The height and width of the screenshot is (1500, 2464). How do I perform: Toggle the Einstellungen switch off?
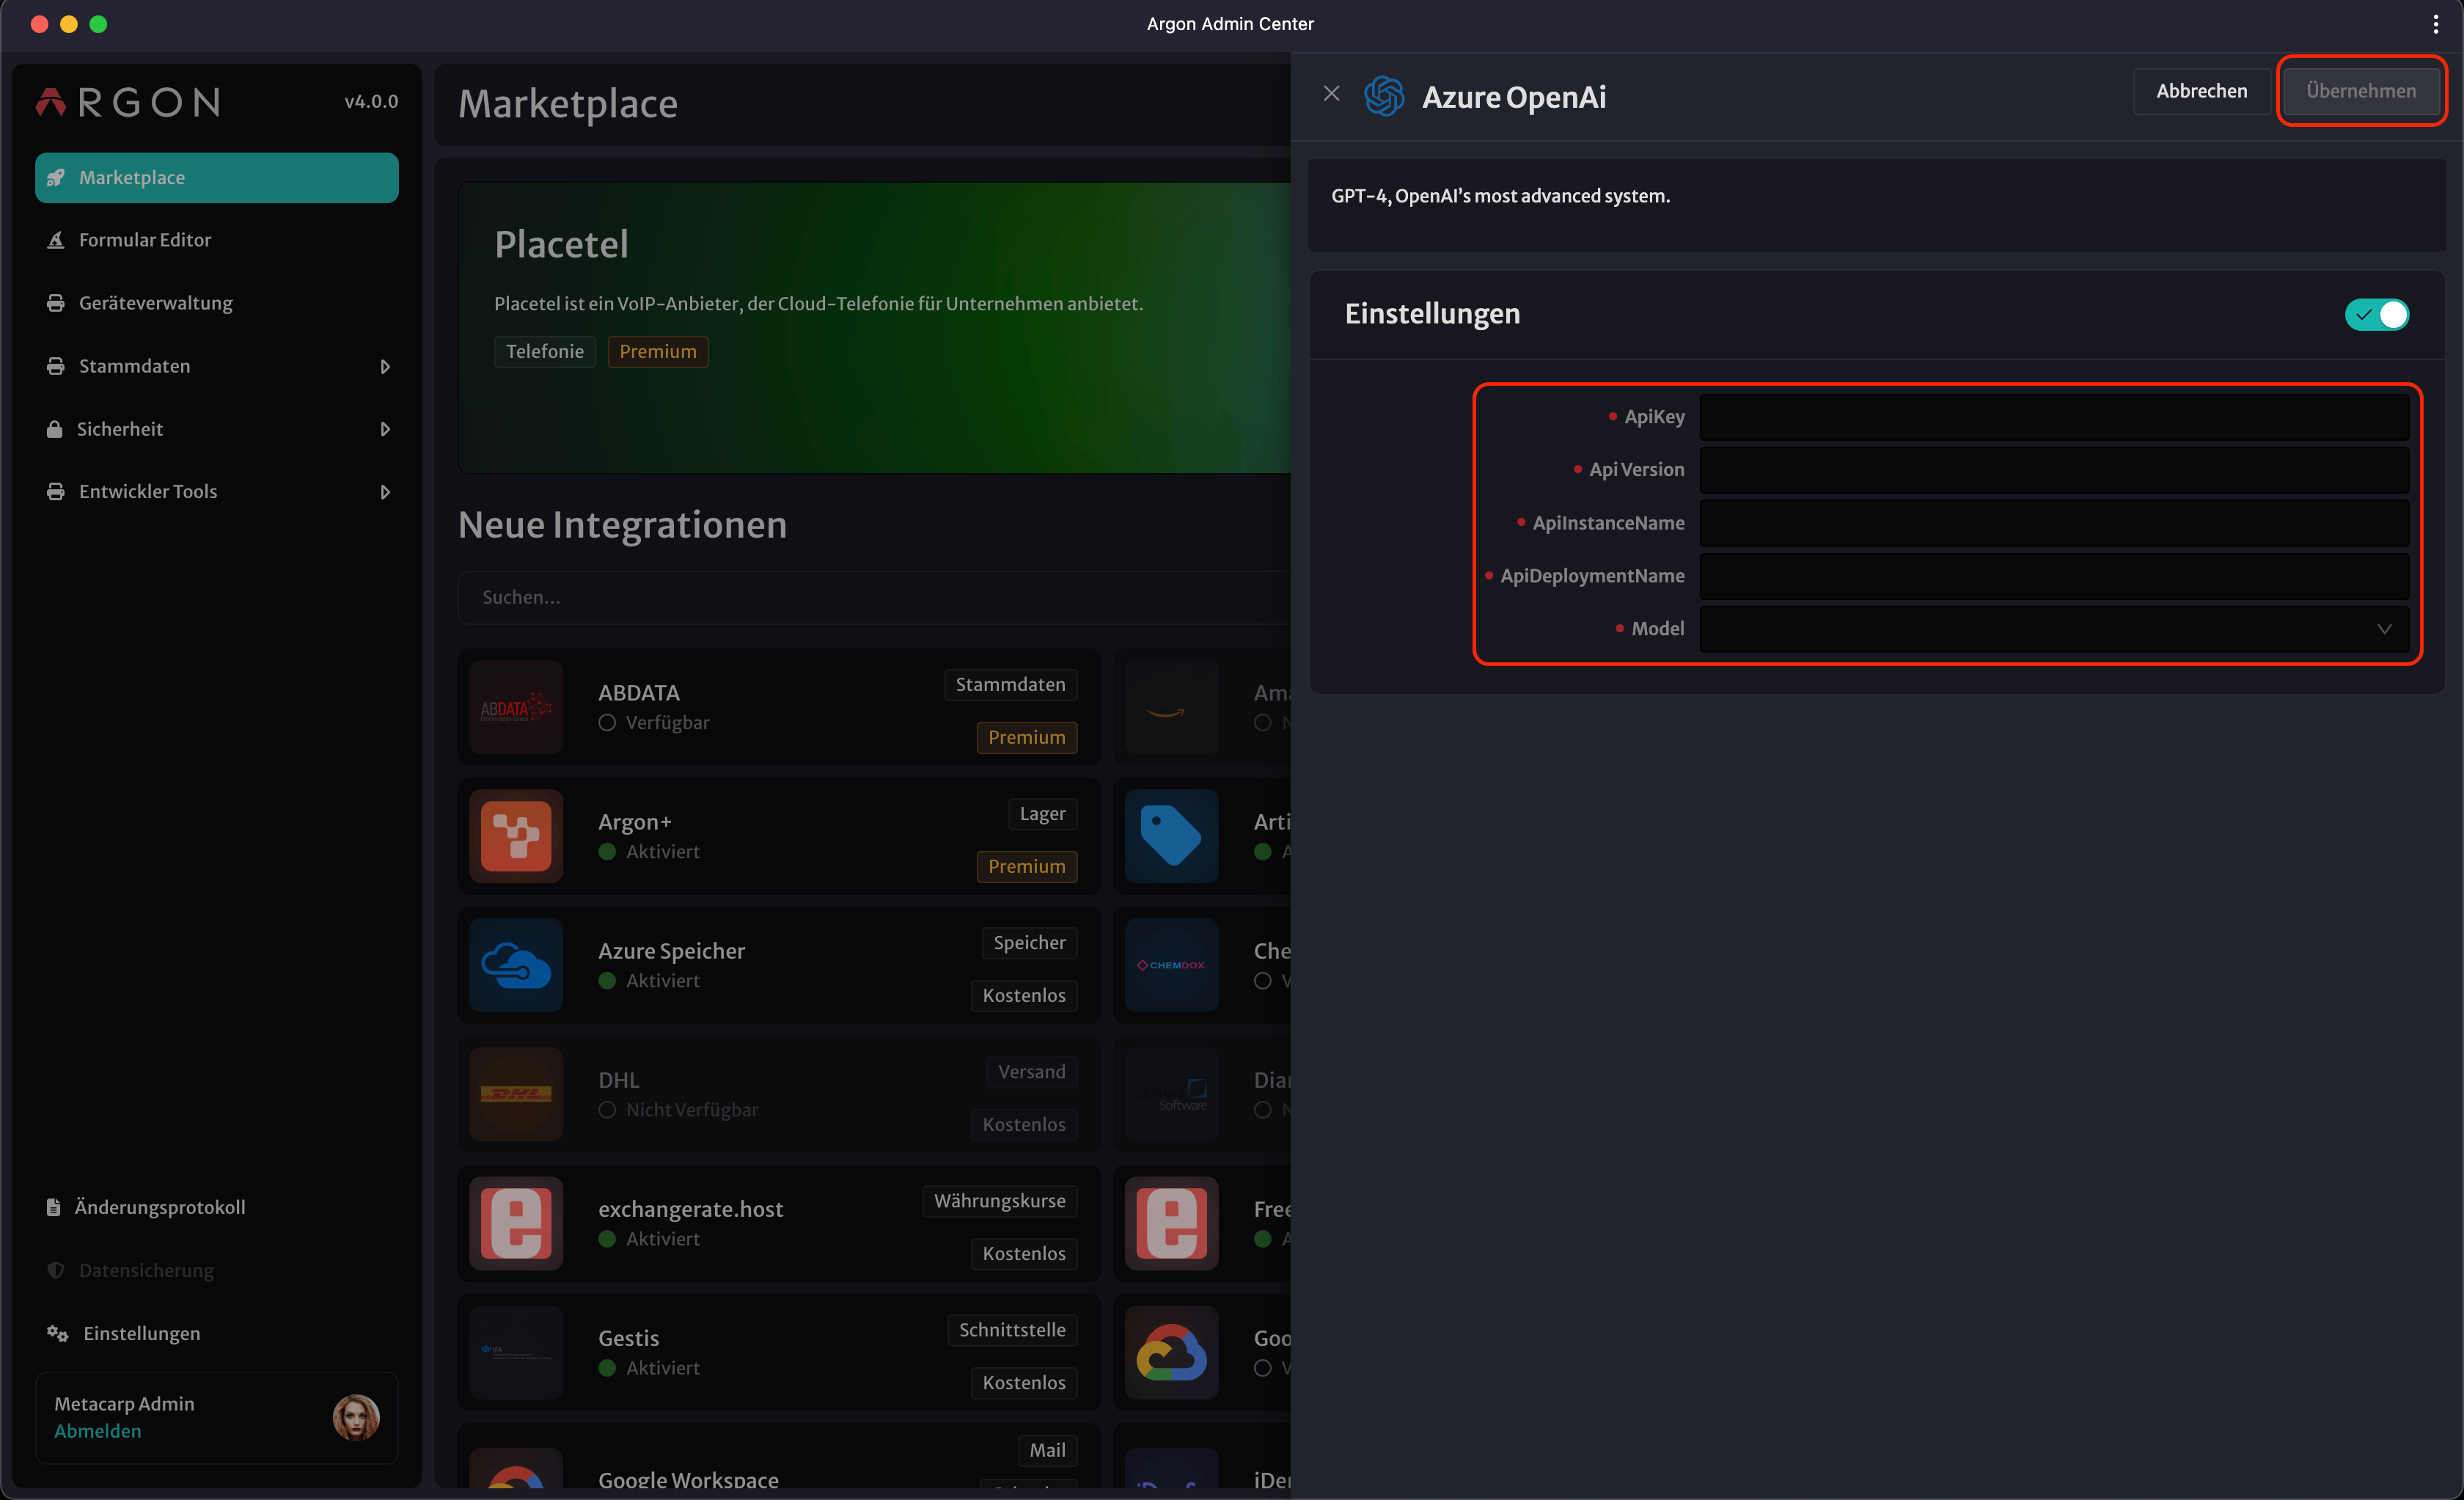[2377, 314]
